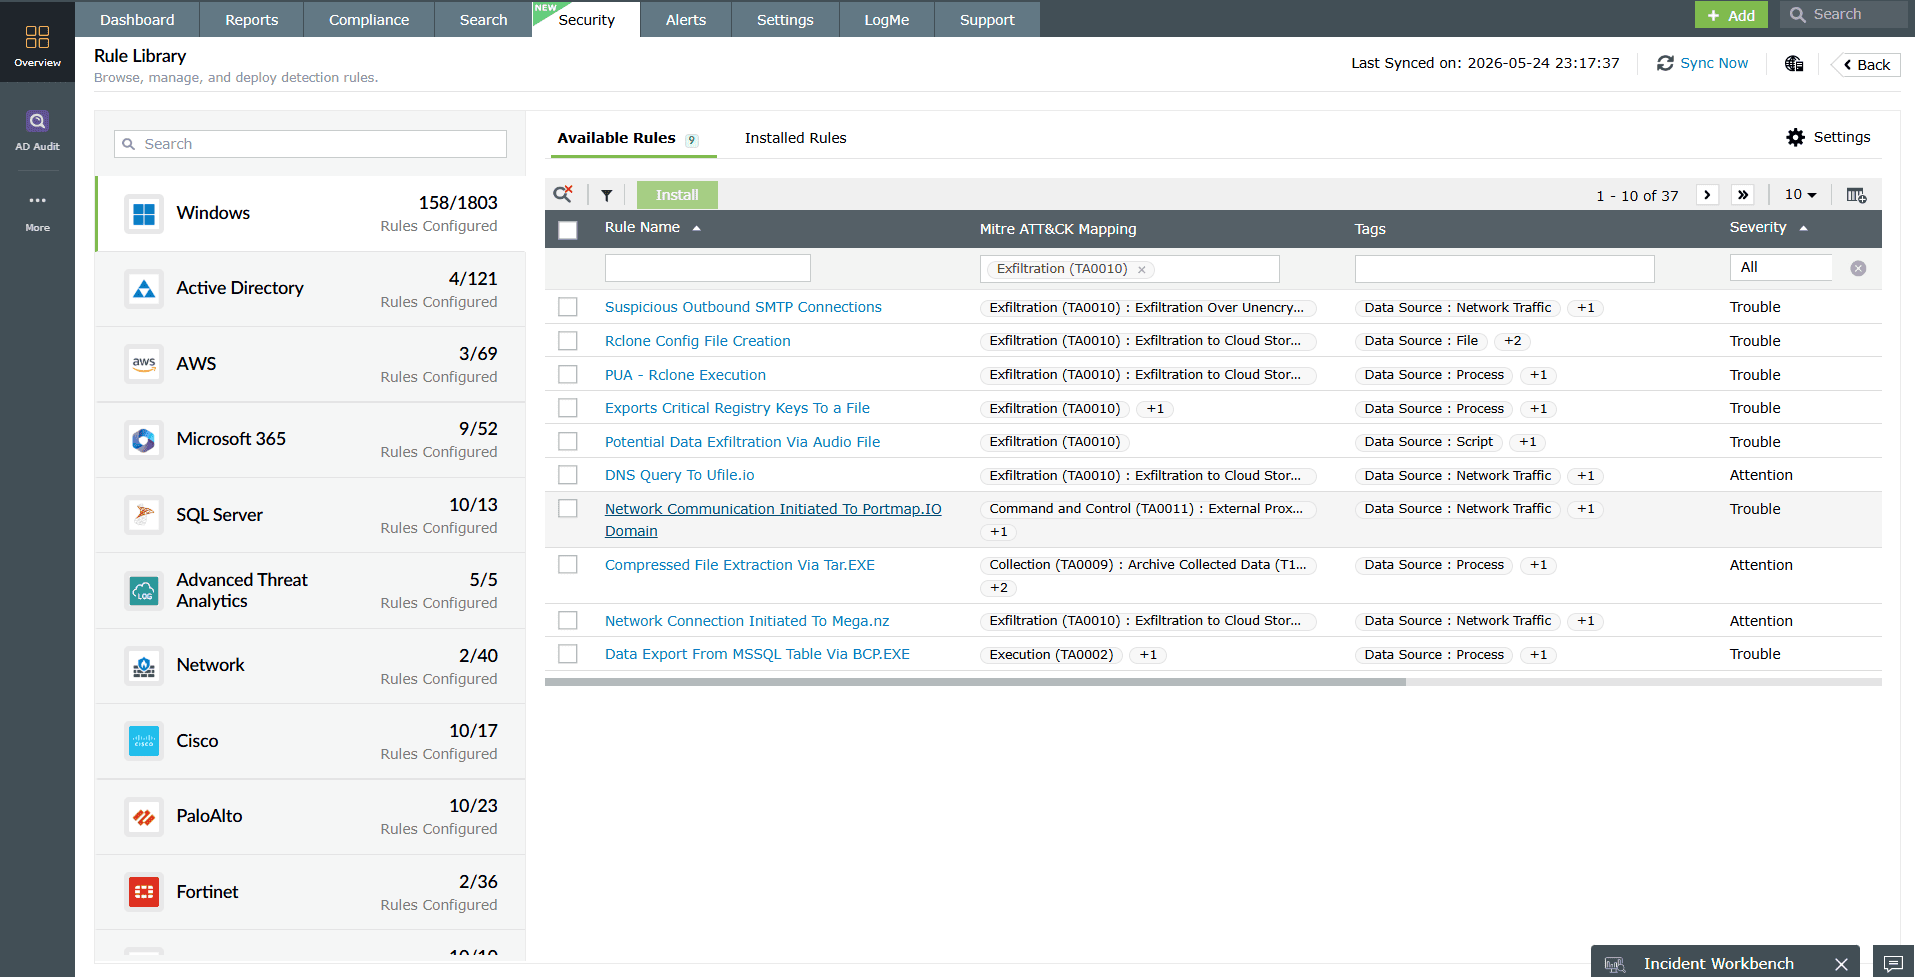Click the Sync Now refresh icon
Viewport: 1915px width, 977px height.
1665,63
